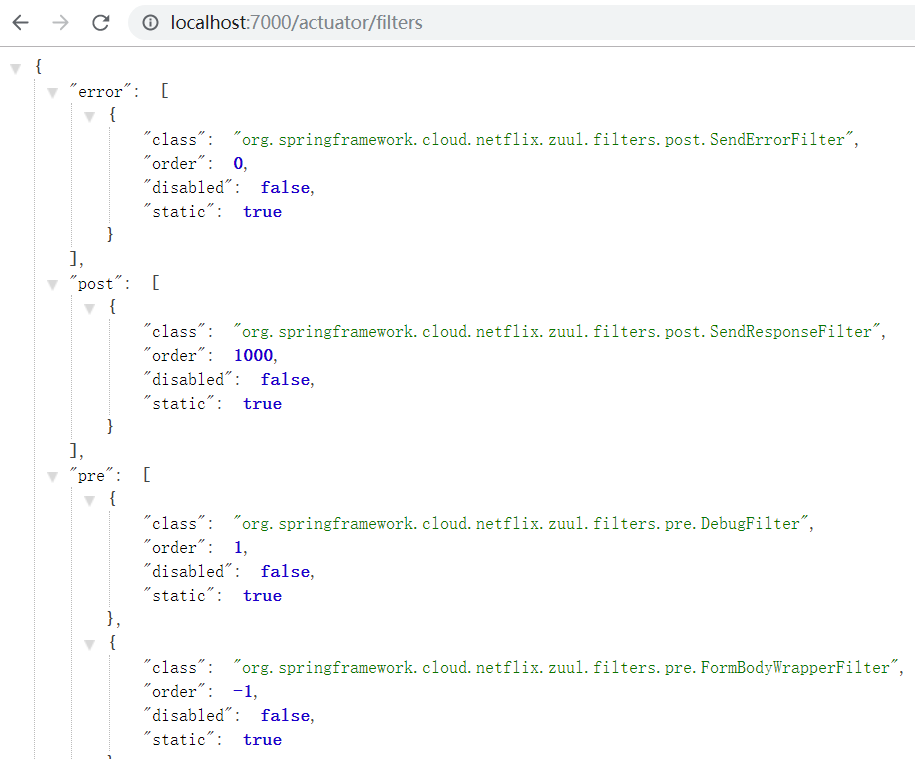This screenshot has width=915, height=759.
Task: Select the "error" key text
Action: click(100, 92)
